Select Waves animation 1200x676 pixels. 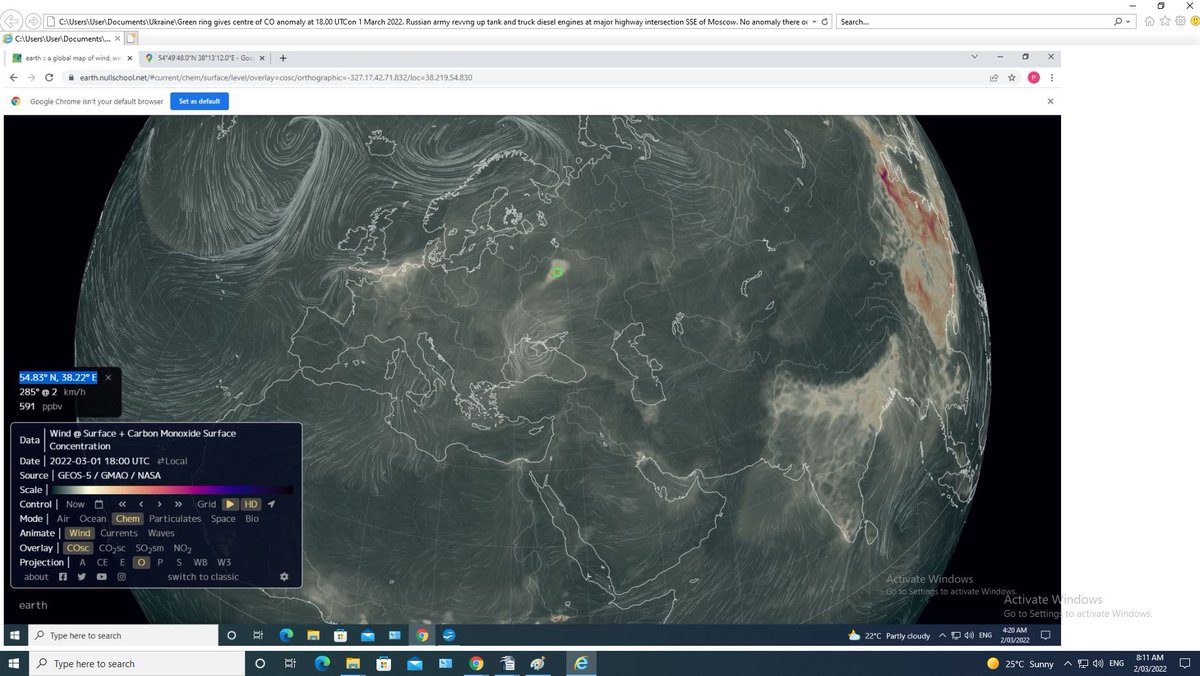coord(161,533)
